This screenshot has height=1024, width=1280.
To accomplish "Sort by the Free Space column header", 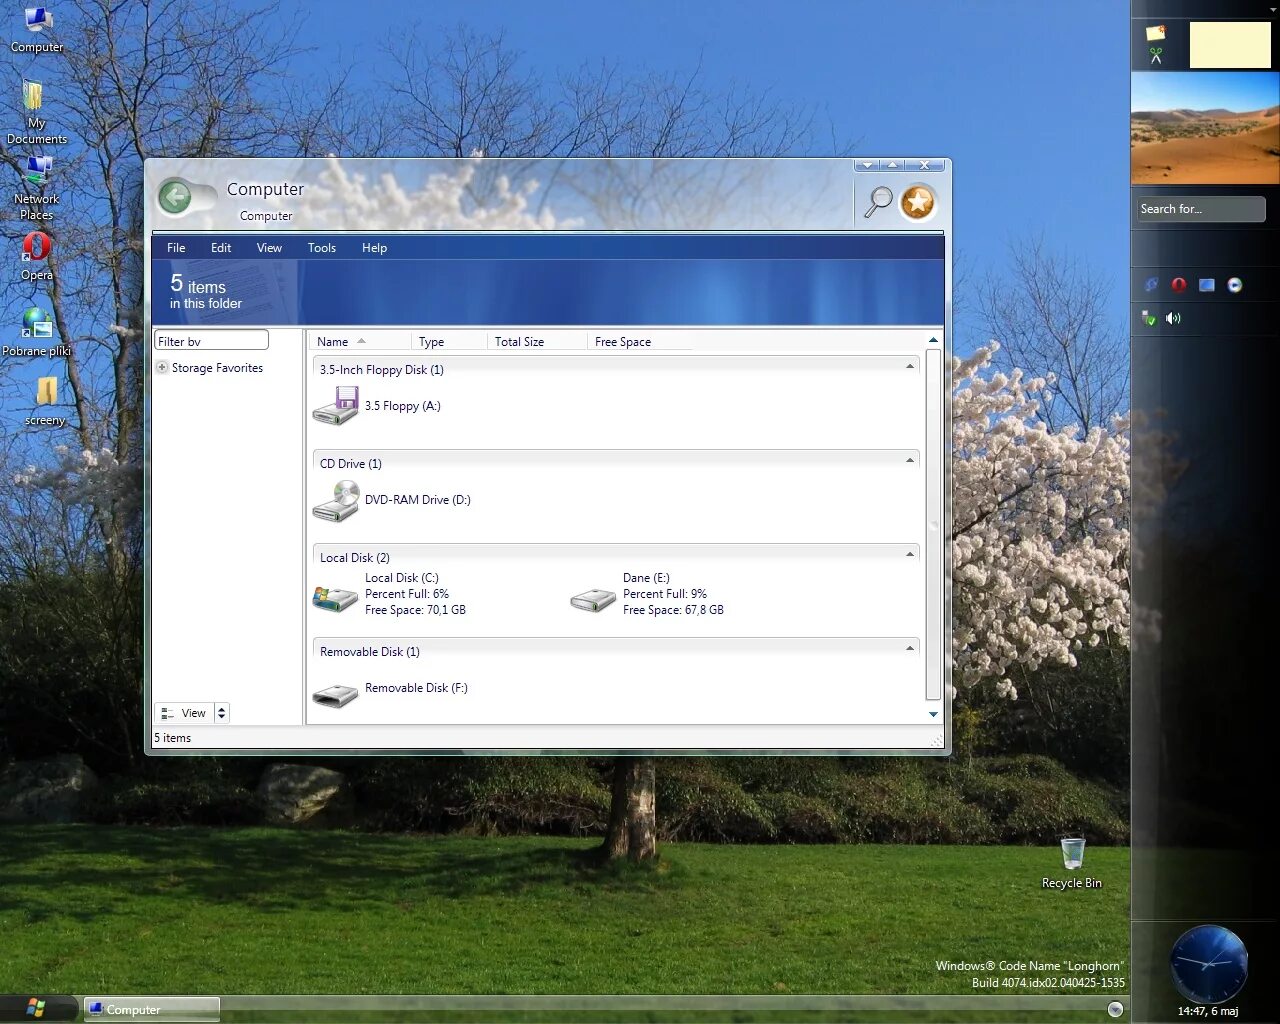I will pos(640,342).
